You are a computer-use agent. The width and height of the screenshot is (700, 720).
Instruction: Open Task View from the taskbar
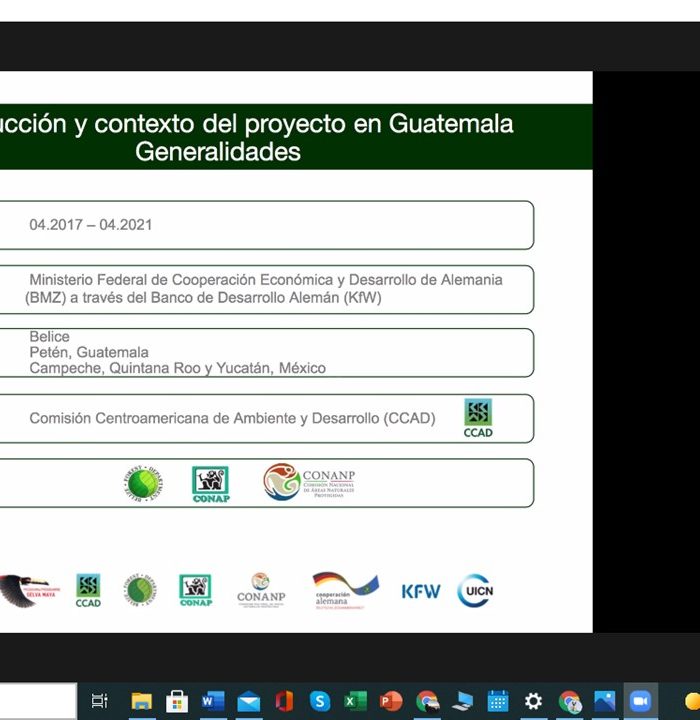(x=100, y=701)
